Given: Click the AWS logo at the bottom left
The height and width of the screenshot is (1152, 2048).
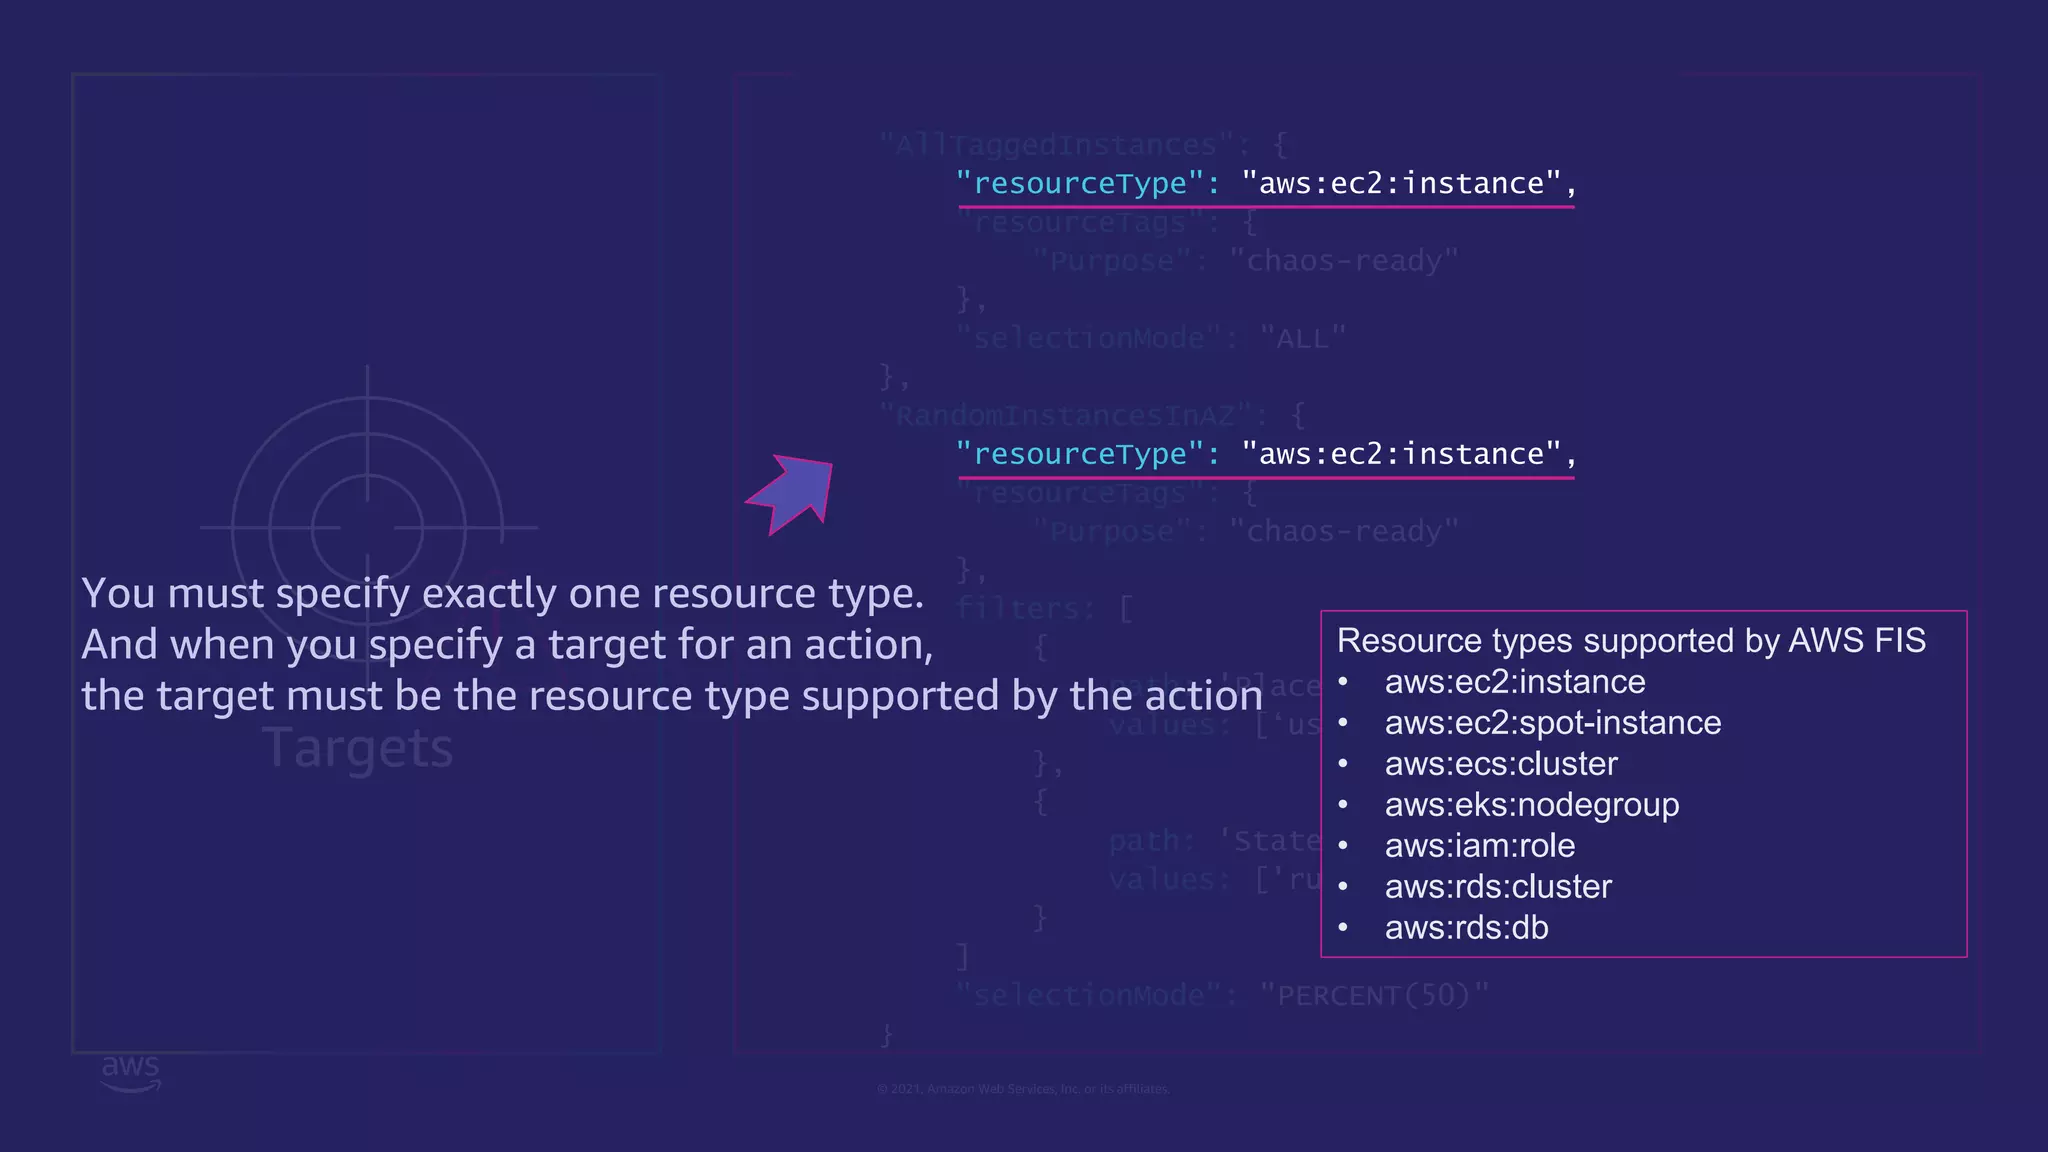Looking at the screenshot, I should click(131, 1072).
